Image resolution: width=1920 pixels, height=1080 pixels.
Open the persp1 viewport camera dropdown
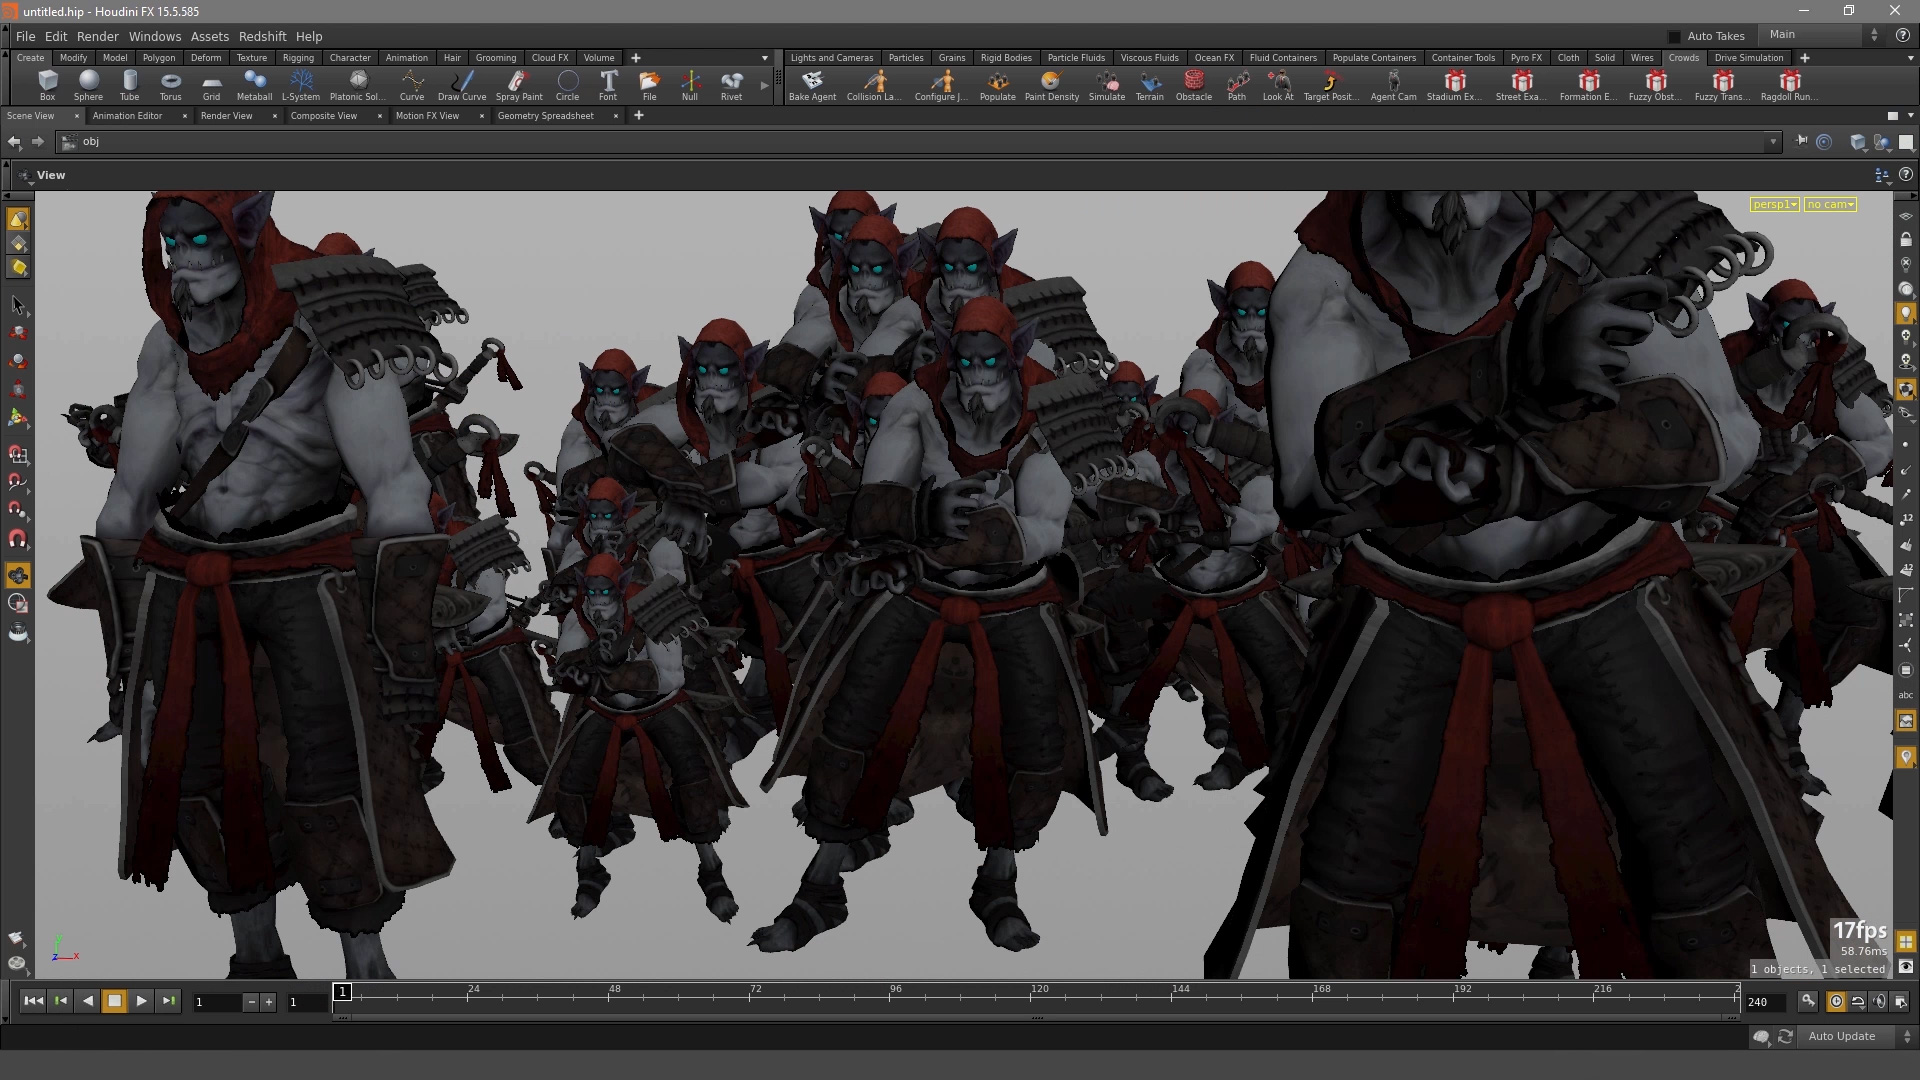1775,204
